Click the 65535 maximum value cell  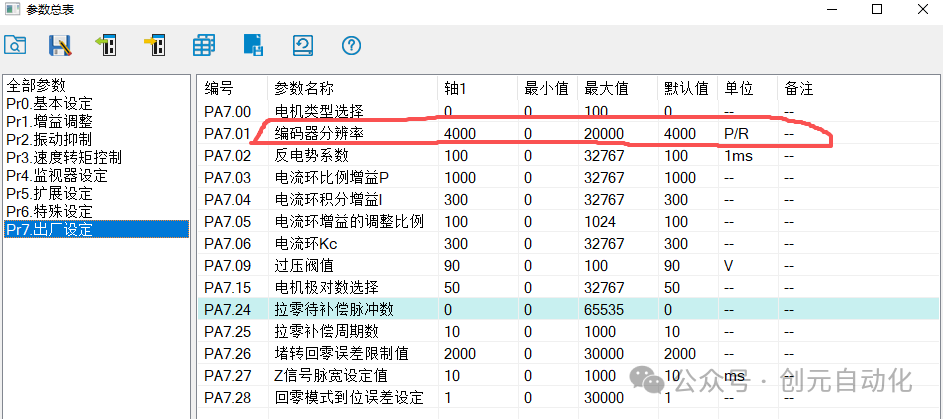point(604,310)
